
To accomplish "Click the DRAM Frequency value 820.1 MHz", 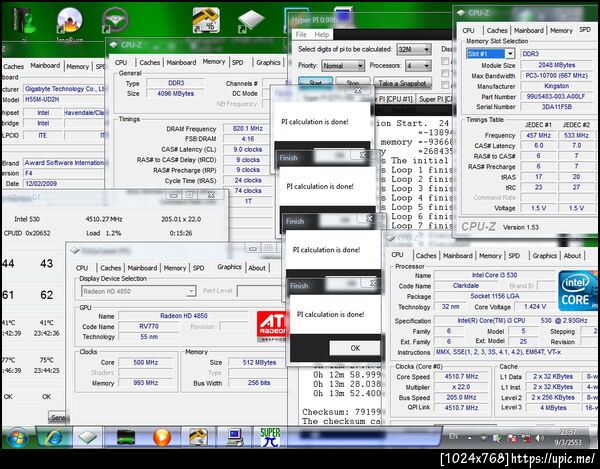I will [x=248, y=129].
